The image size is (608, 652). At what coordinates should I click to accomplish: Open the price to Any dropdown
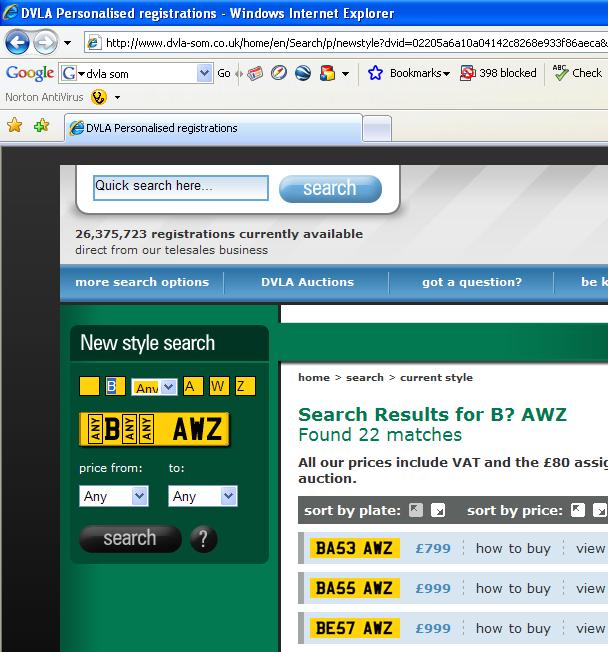(203, 496)
